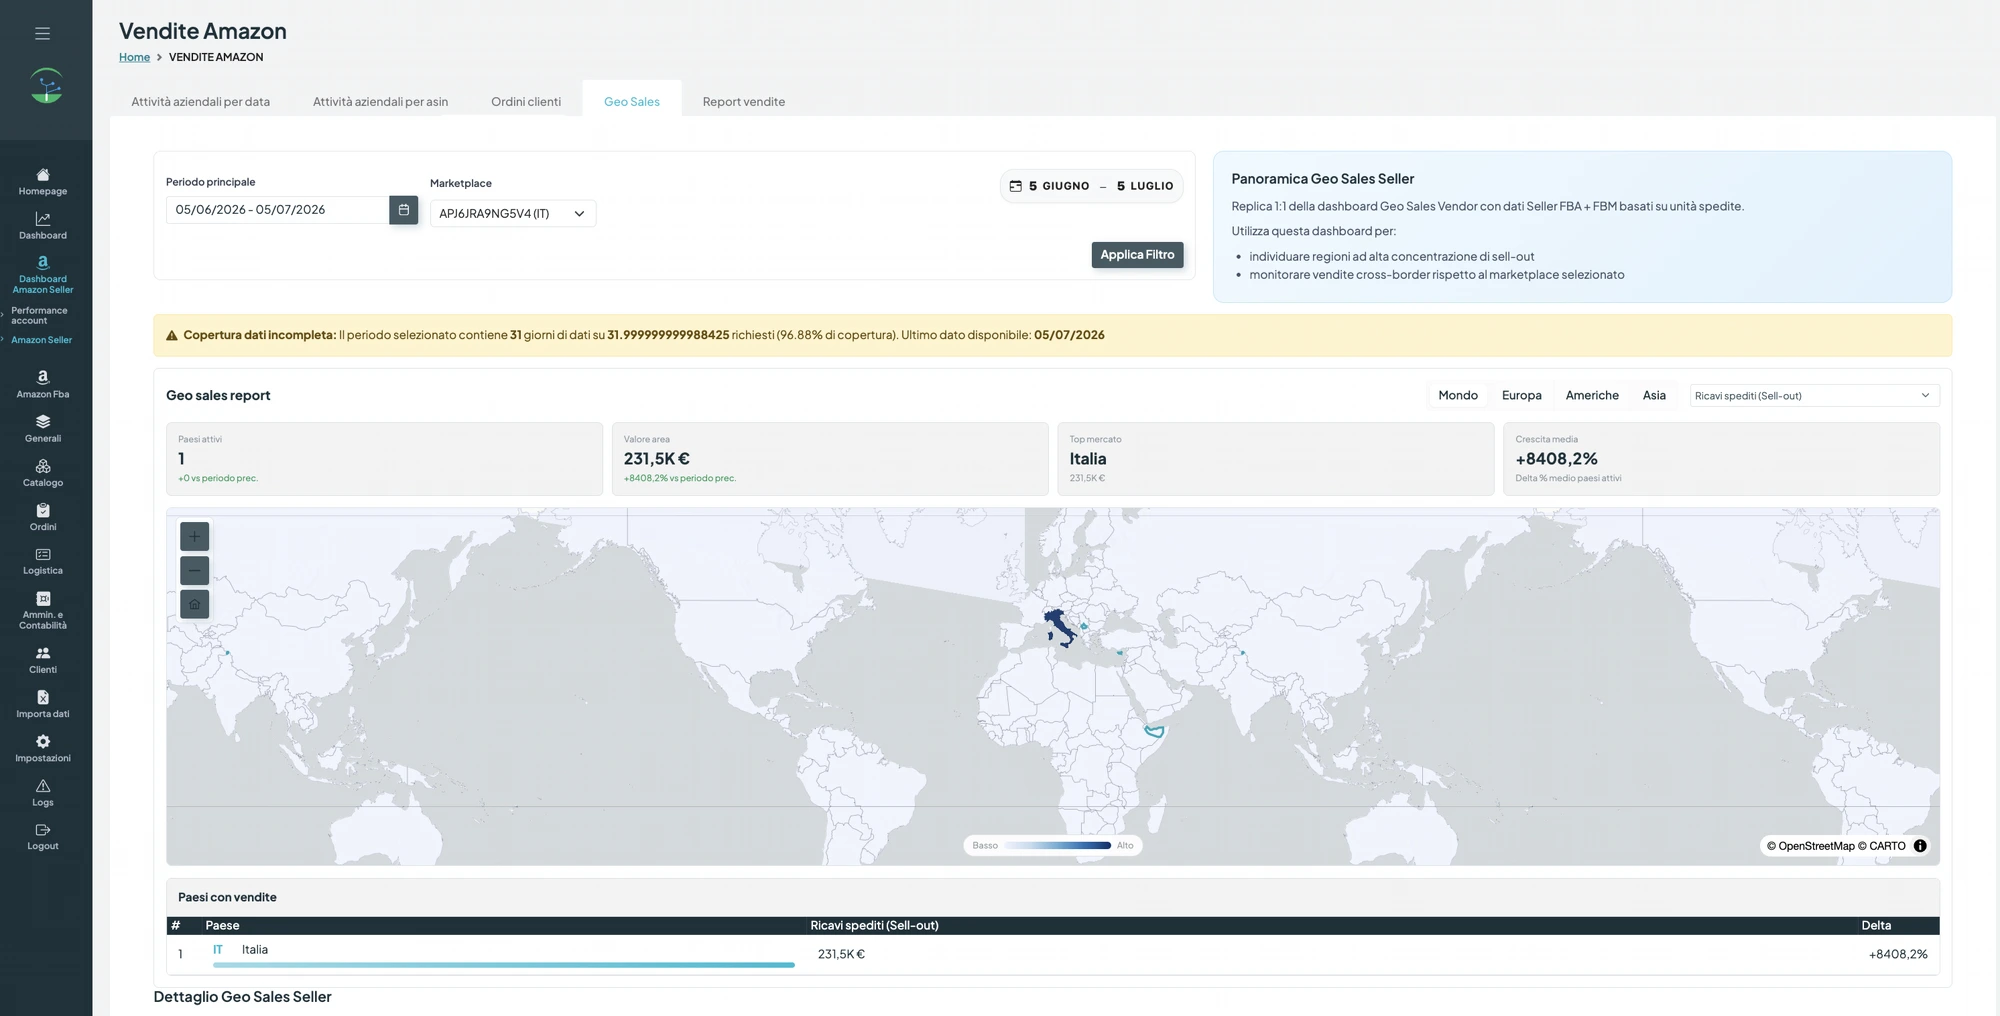
Task: Zoom out on the map
Action: coord(195,571)
